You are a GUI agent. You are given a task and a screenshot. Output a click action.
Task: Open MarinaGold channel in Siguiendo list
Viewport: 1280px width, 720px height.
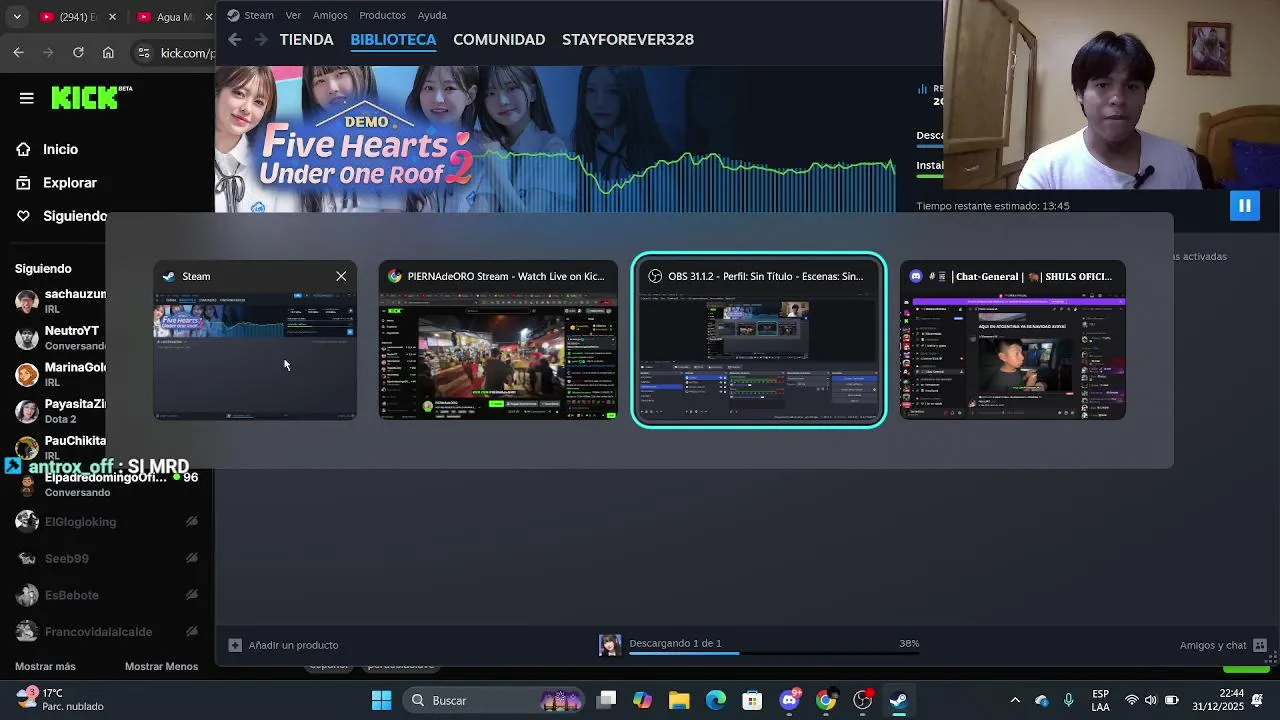click(62, 374)
